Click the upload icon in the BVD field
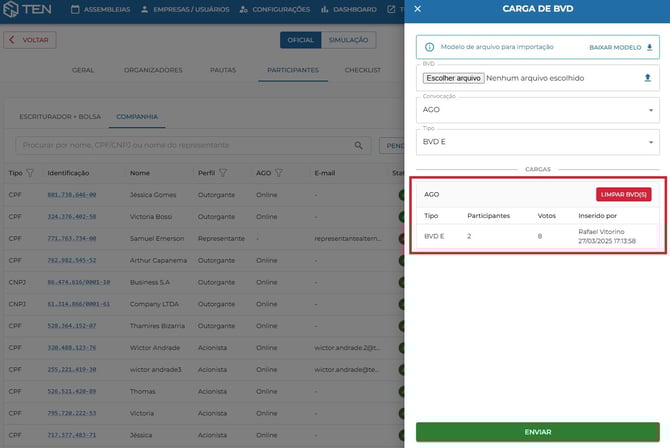This screenshot has height=448, width=670. click(x=648, y=78)
